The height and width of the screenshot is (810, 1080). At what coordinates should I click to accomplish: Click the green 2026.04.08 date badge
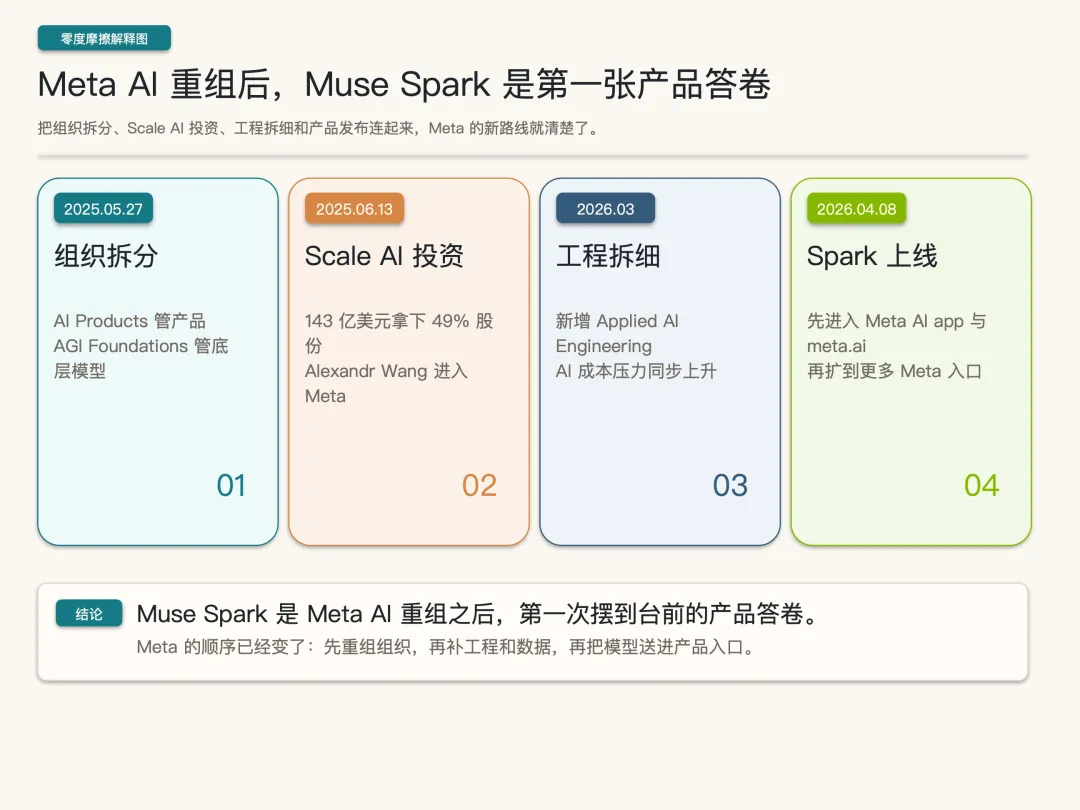coord(856,209)
